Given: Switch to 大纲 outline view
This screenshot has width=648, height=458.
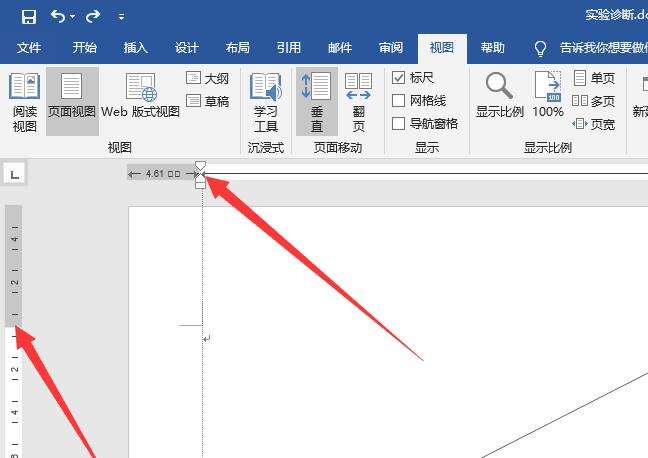Looking at the screenshot, I should click(207, 78).
